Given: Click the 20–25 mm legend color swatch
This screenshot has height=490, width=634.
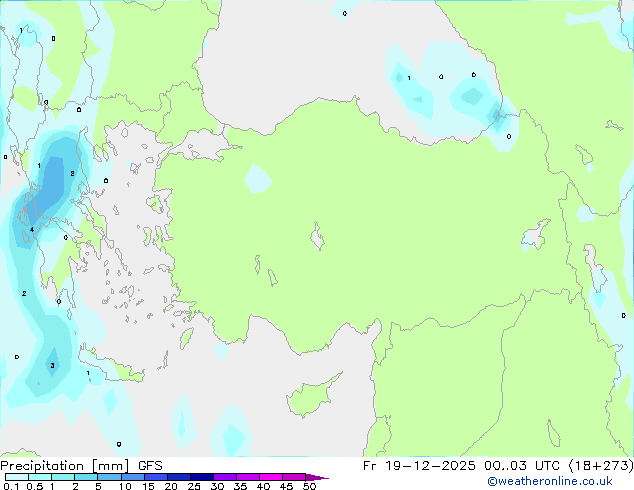Looking at the screenshot, I should point(179,477).
